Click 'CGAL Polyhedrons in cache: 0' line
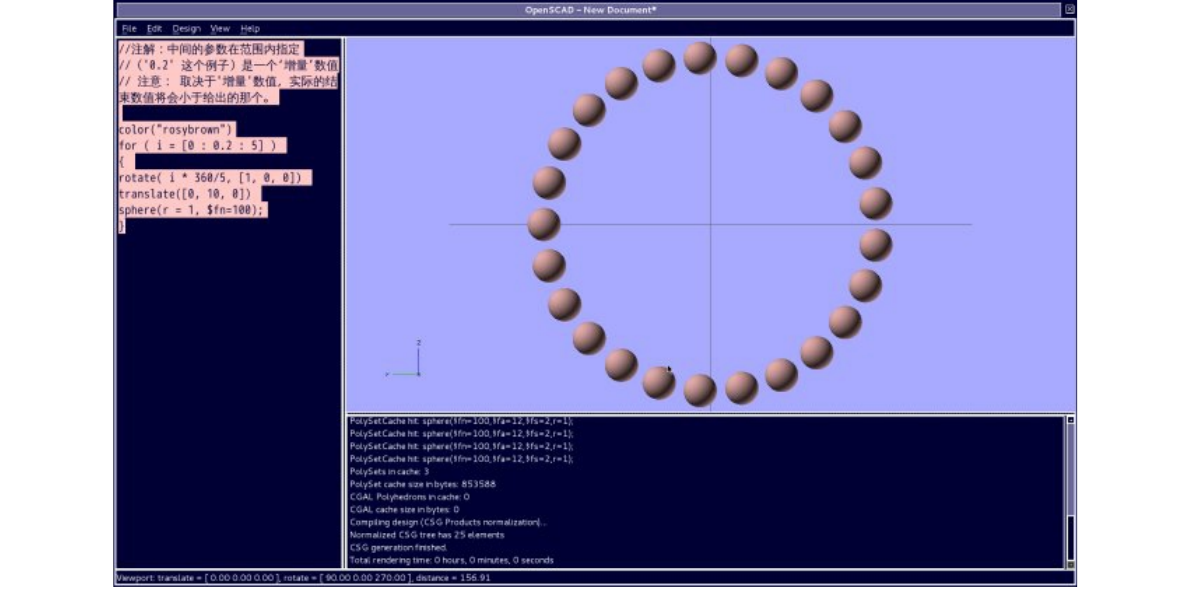The height and width of the screenshot is (606, 1190). [409, 497]
